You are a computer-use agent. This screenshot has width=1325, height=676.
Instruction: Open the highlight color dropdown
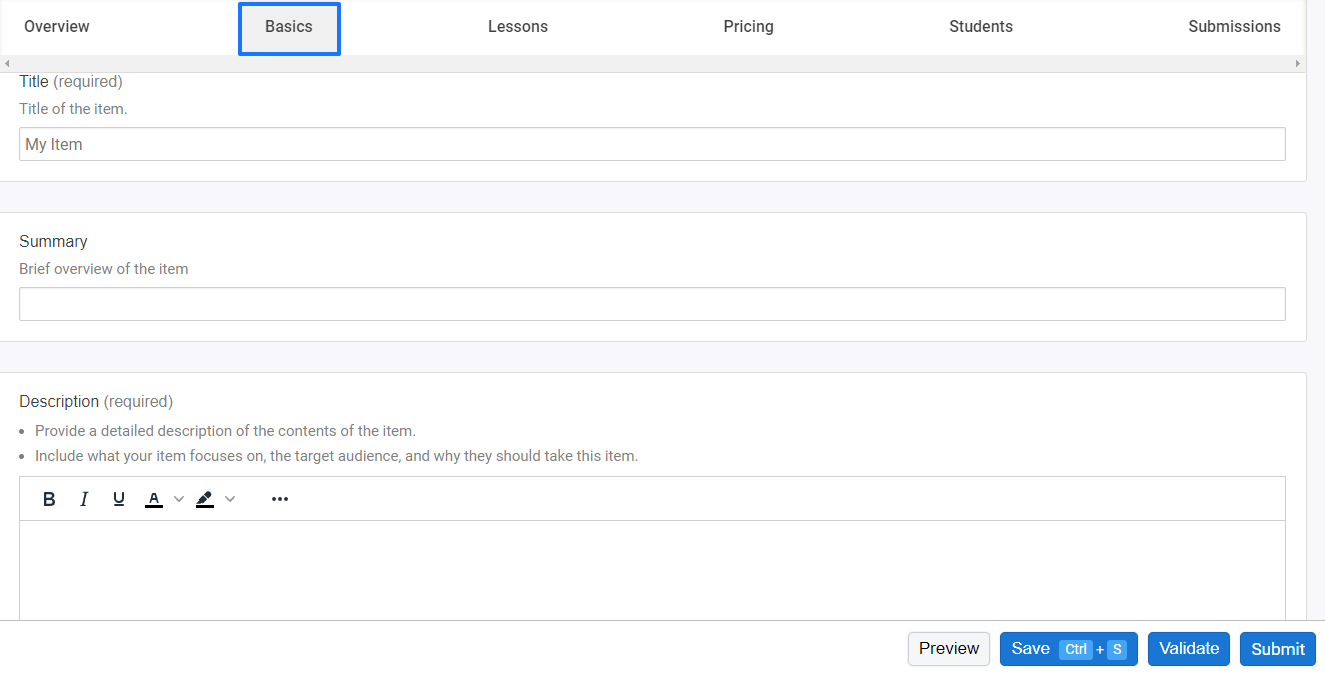(x=230, y=498)
